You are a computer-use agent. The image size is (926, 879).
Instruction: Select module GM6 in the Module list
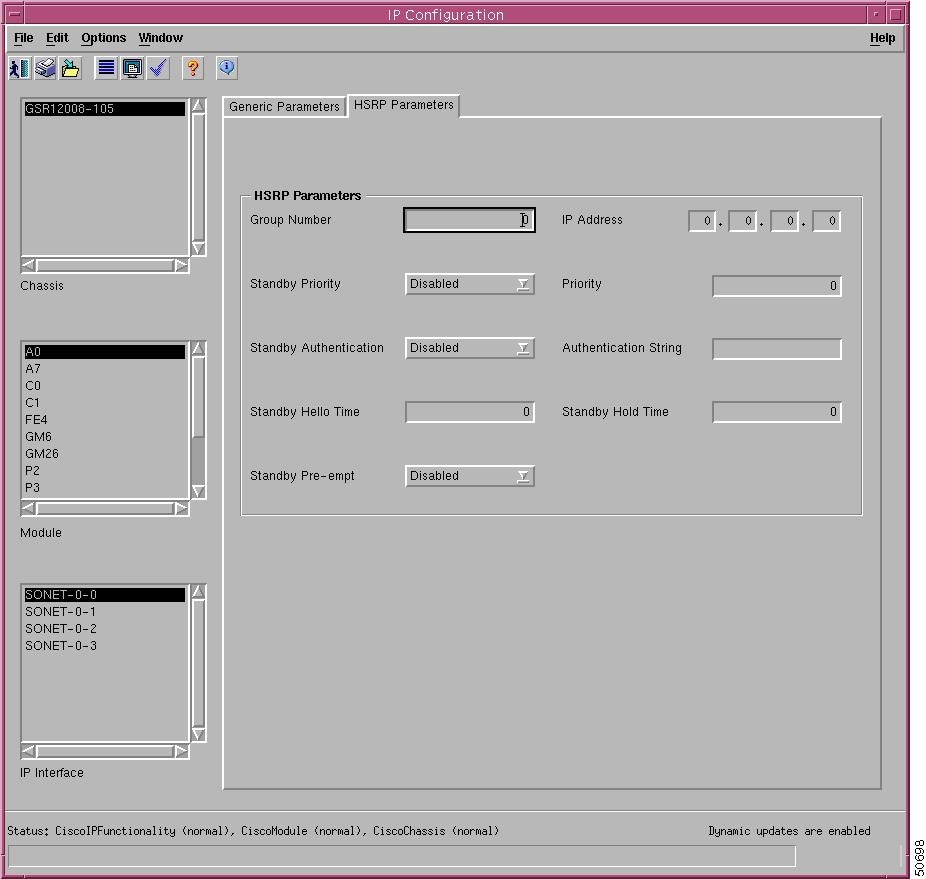pos(39,437)
